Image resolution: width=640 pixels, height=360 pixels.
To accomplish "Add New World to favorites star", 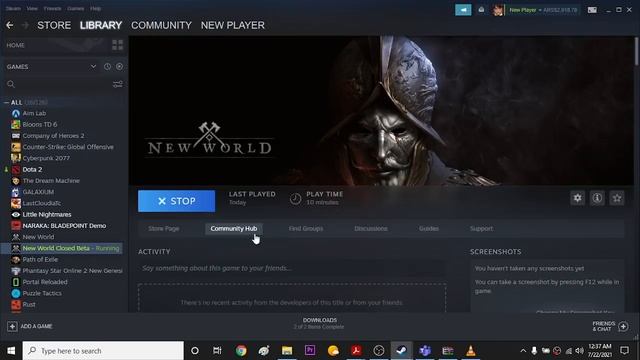I will 617,198.
